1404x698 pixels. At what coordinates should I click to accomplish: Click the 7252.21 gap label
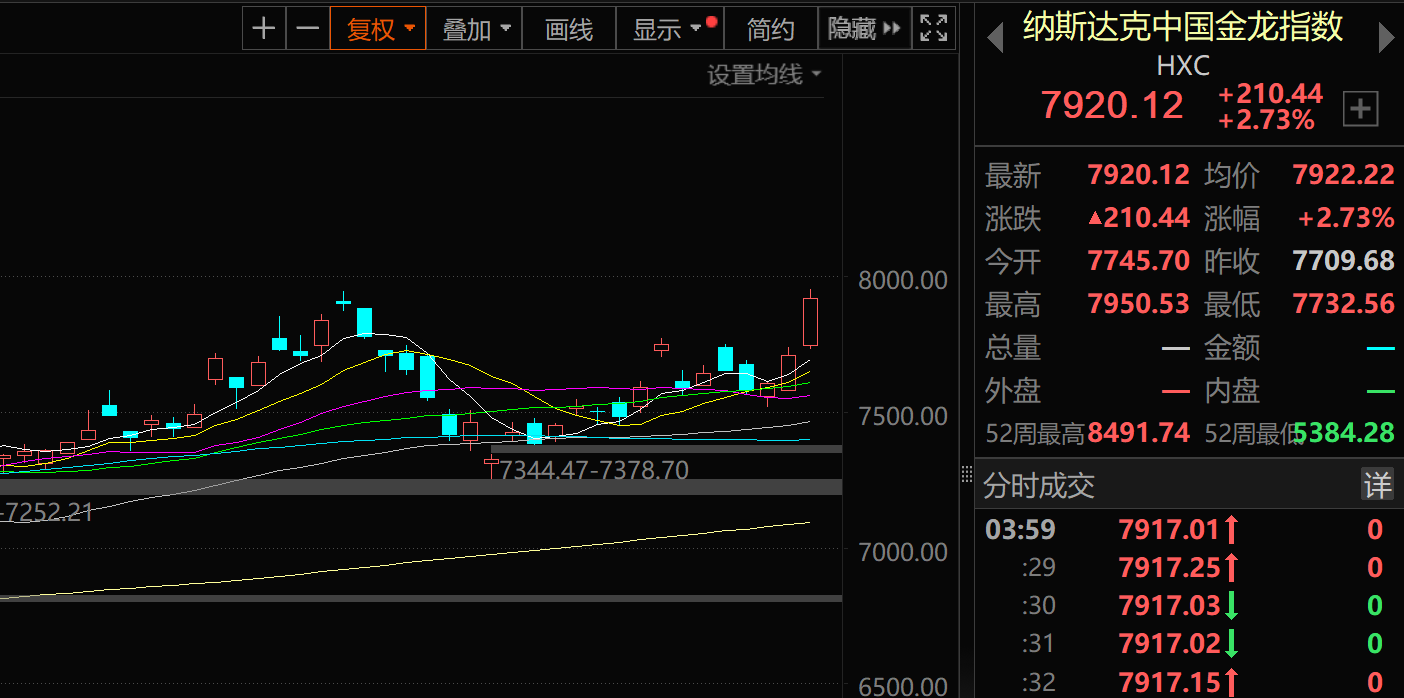tap(47, 512)
